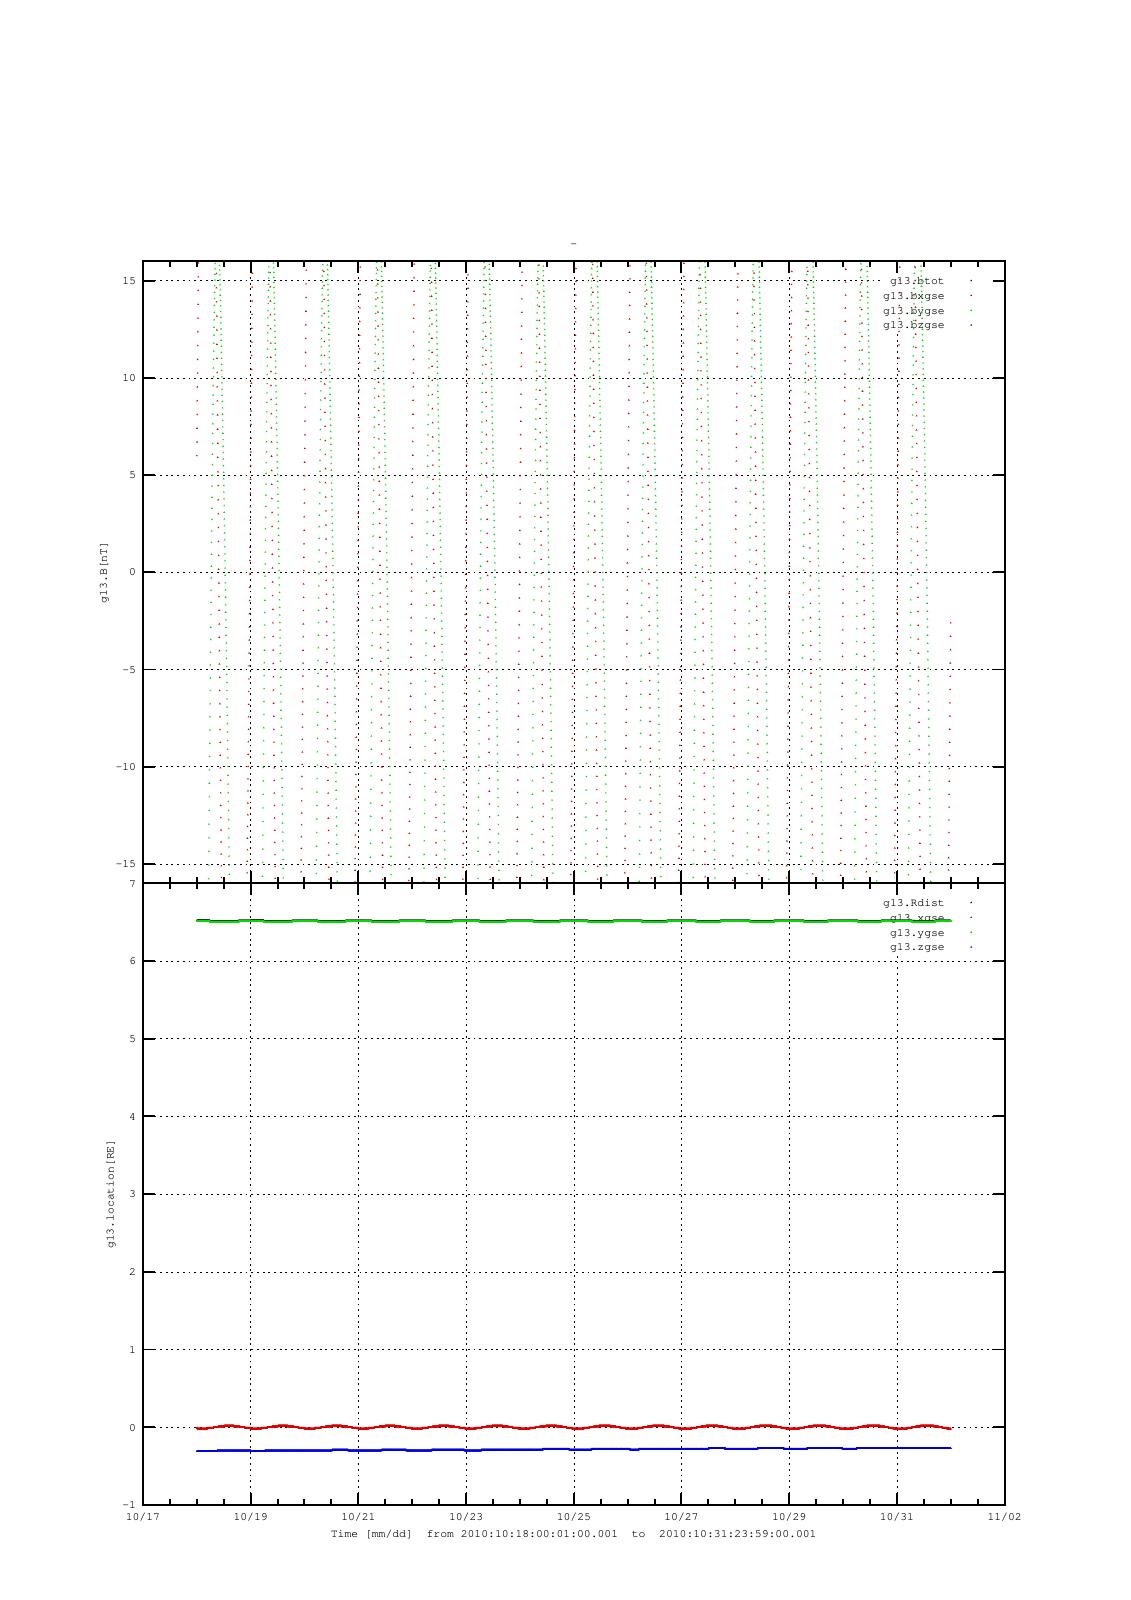Pick the g13.xgse legend entry

[916, 918]
